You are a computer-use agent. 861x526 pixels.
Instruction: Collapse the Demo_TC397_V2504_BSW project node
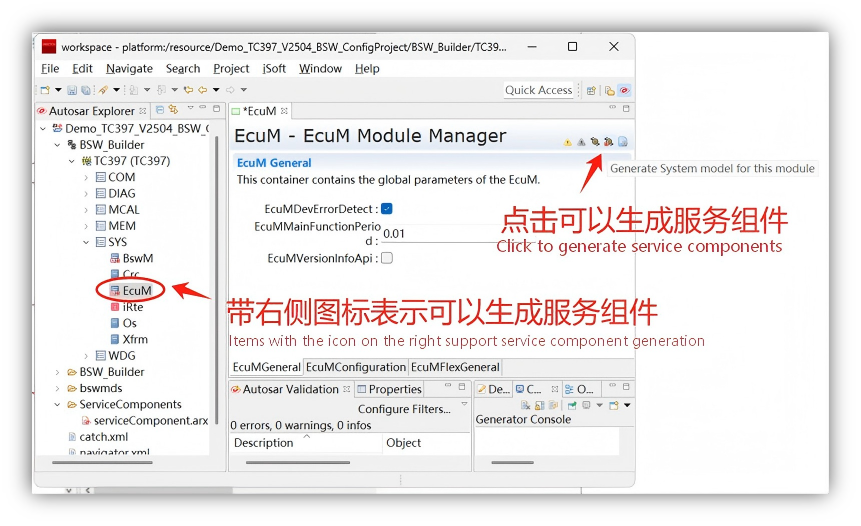point(43,128)
